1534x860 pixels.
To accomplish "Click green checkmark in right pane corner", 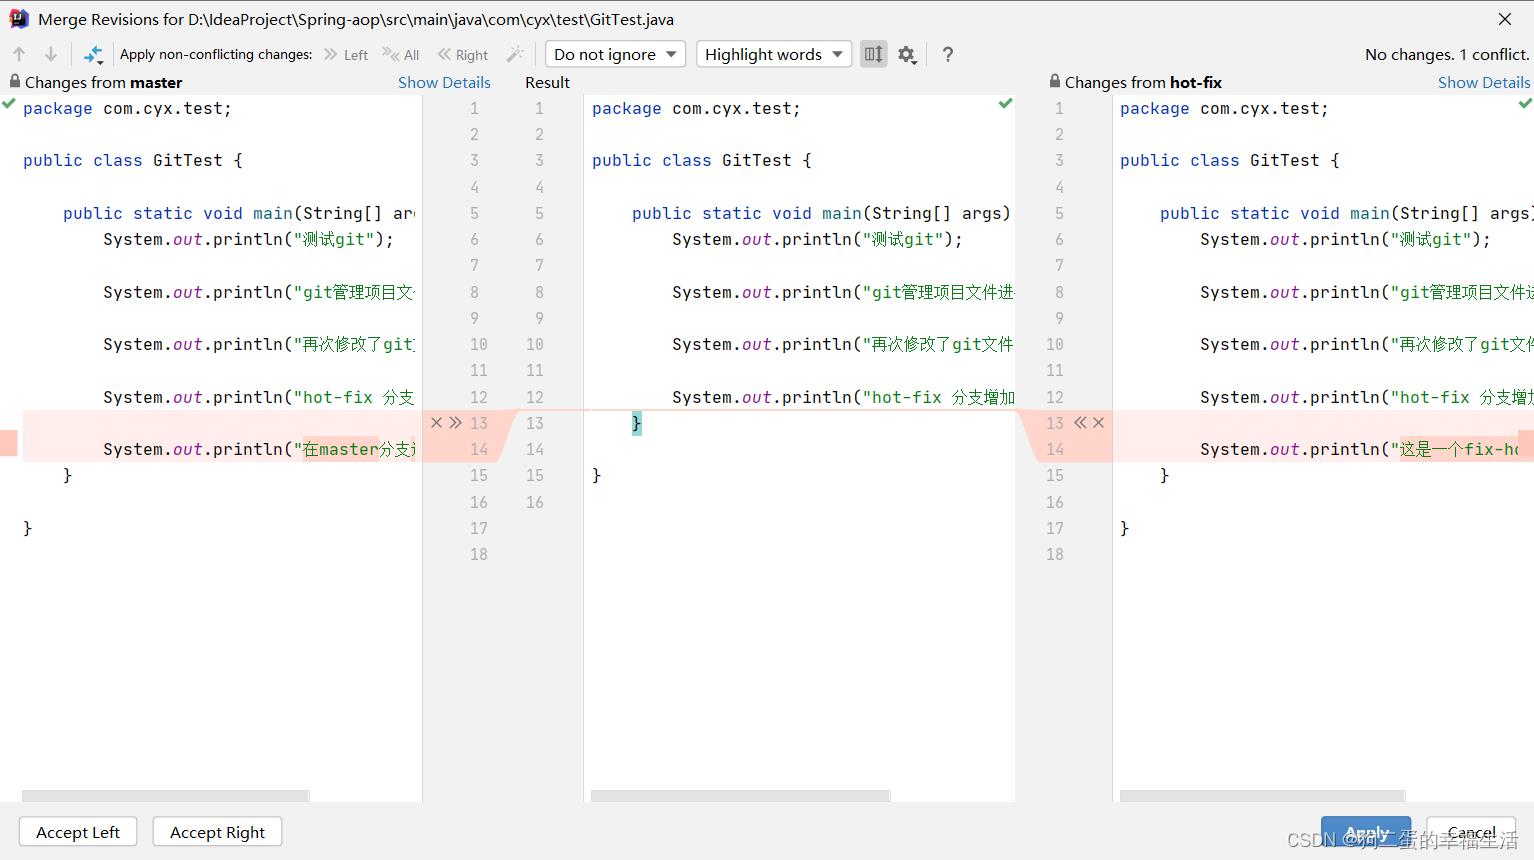I will pos(1525,104).
